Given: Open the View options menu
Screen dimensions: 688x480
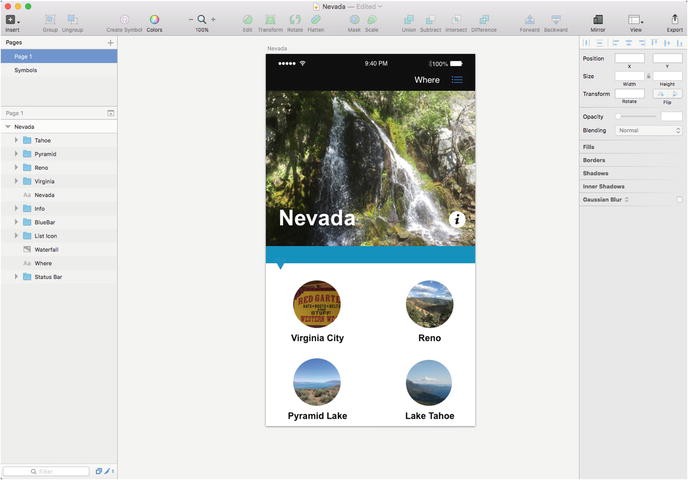Looking at the screenshot, I should coord(635,20).
